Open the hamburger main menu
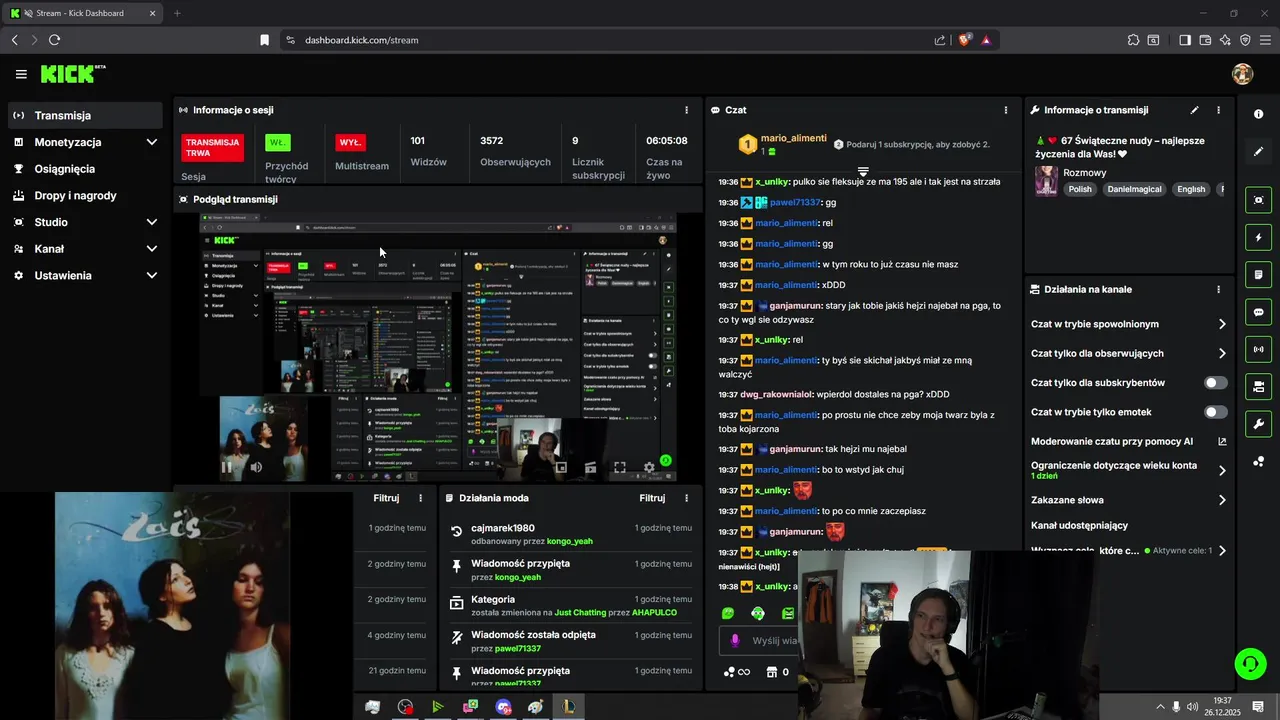This screenshot has width=1280, height=720. [x=21, y=74]
